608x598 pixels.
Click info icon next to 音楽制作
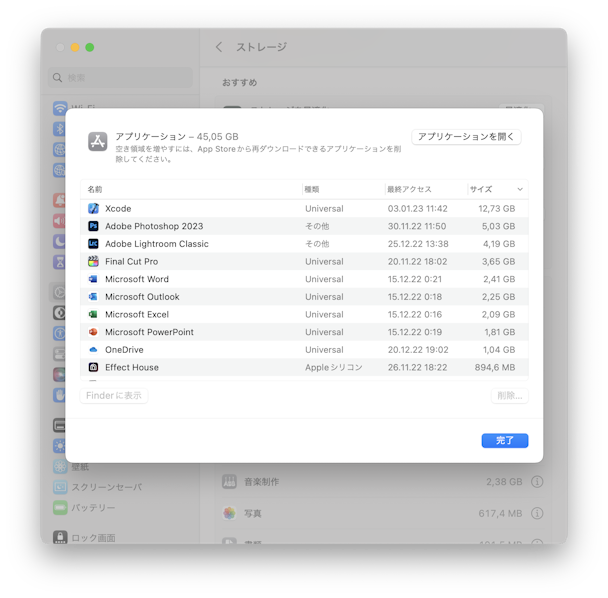537,482
